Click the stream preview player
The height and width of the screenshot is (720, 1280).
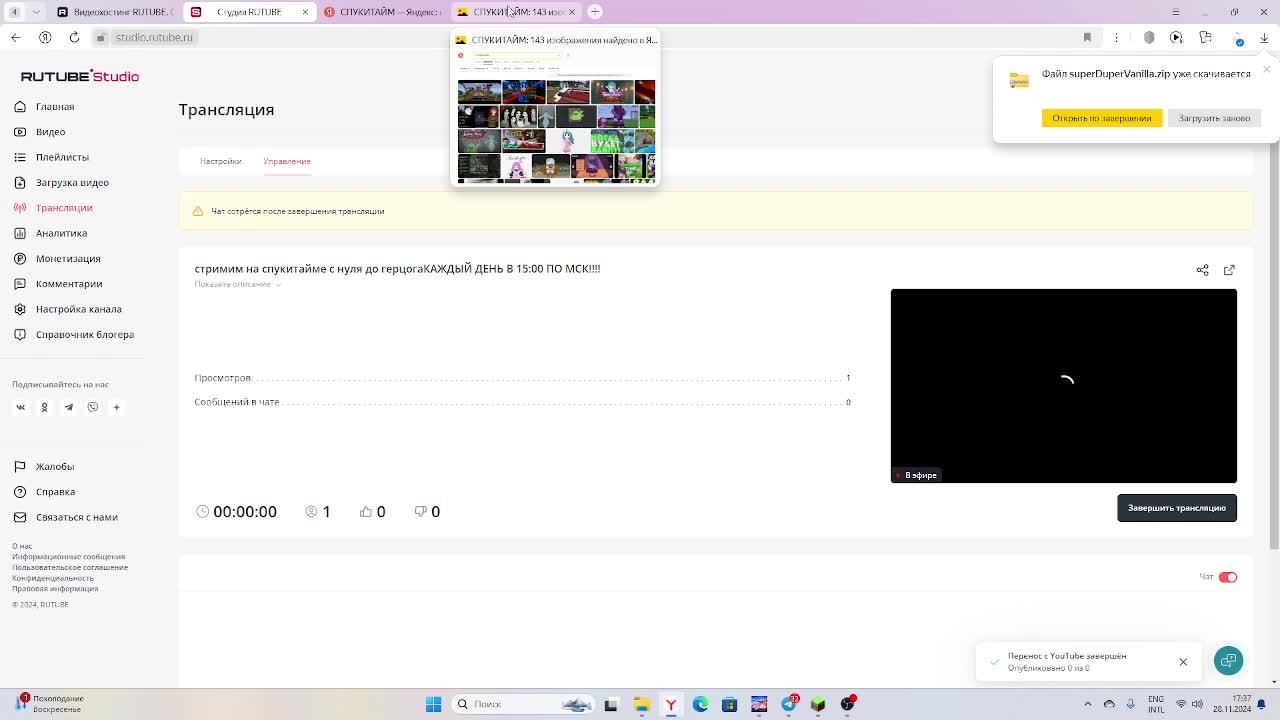(x=1063, y=385)
